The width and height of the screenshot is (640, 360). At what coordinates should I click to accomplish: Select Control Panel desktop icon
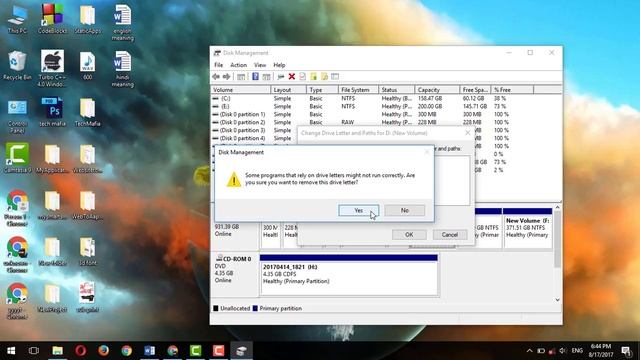pyautogui.click(x=17, y=116)
